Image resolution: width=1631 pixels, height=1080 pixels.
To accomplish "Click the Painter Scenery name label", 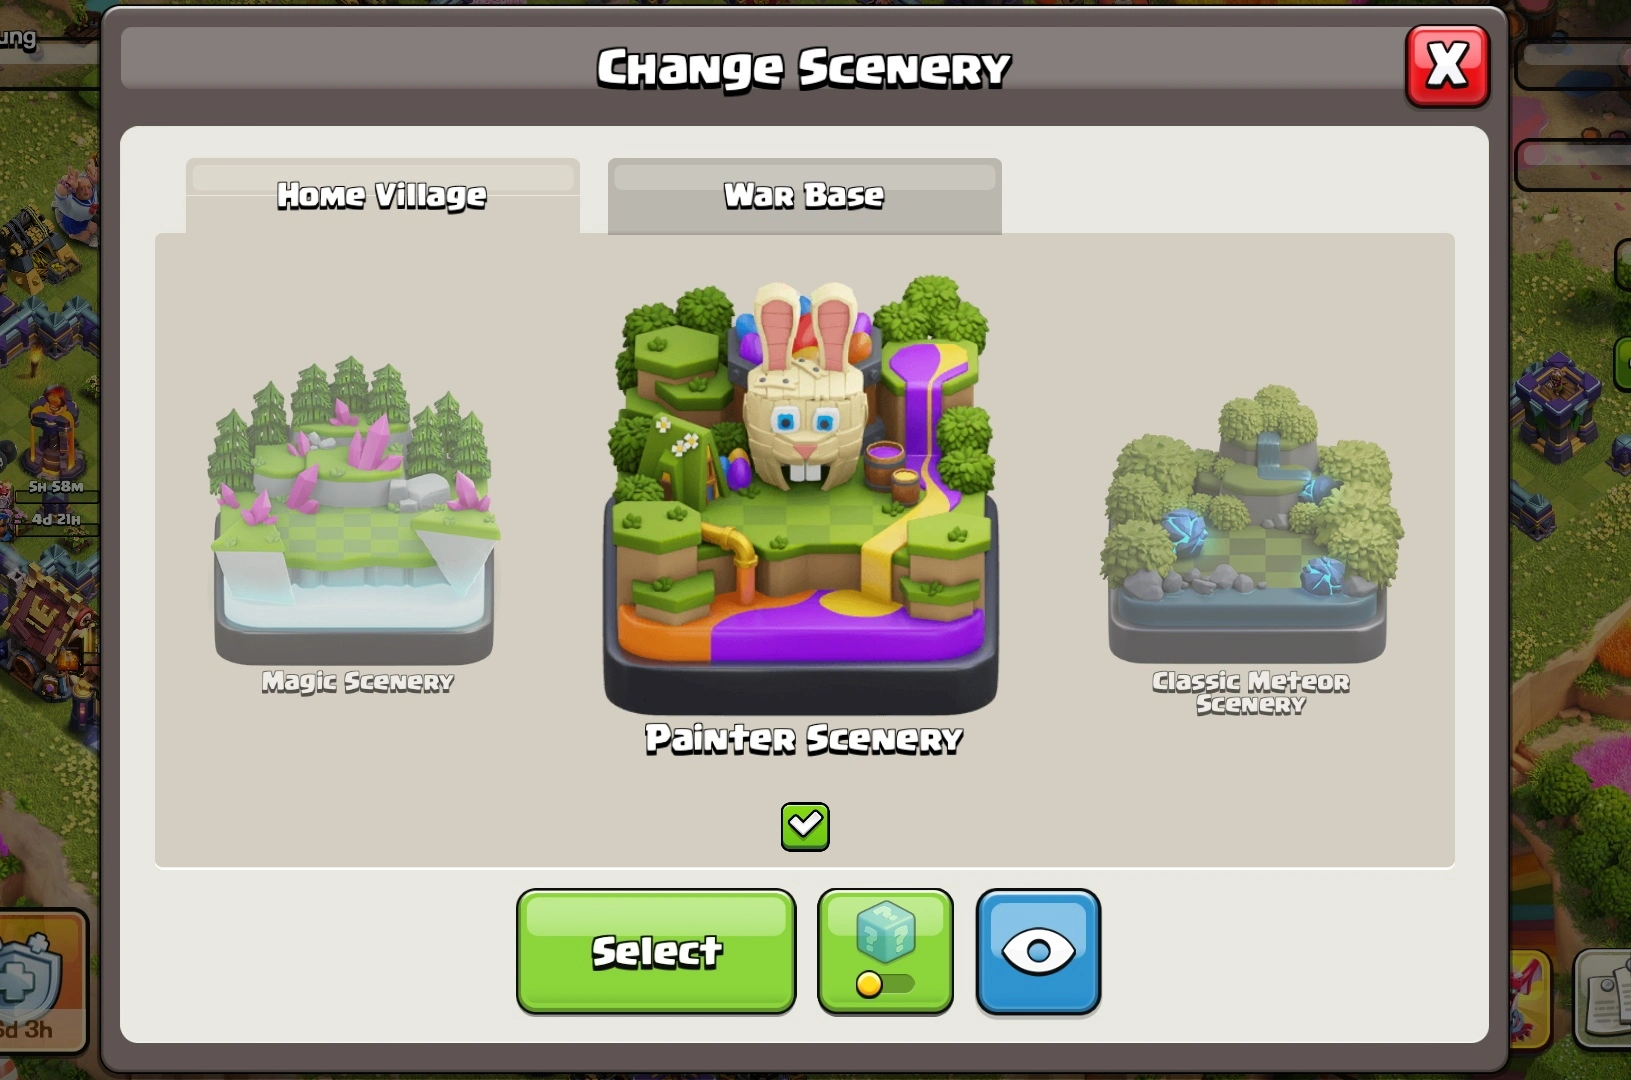I will pyautogui.click(x=803, y=739).
